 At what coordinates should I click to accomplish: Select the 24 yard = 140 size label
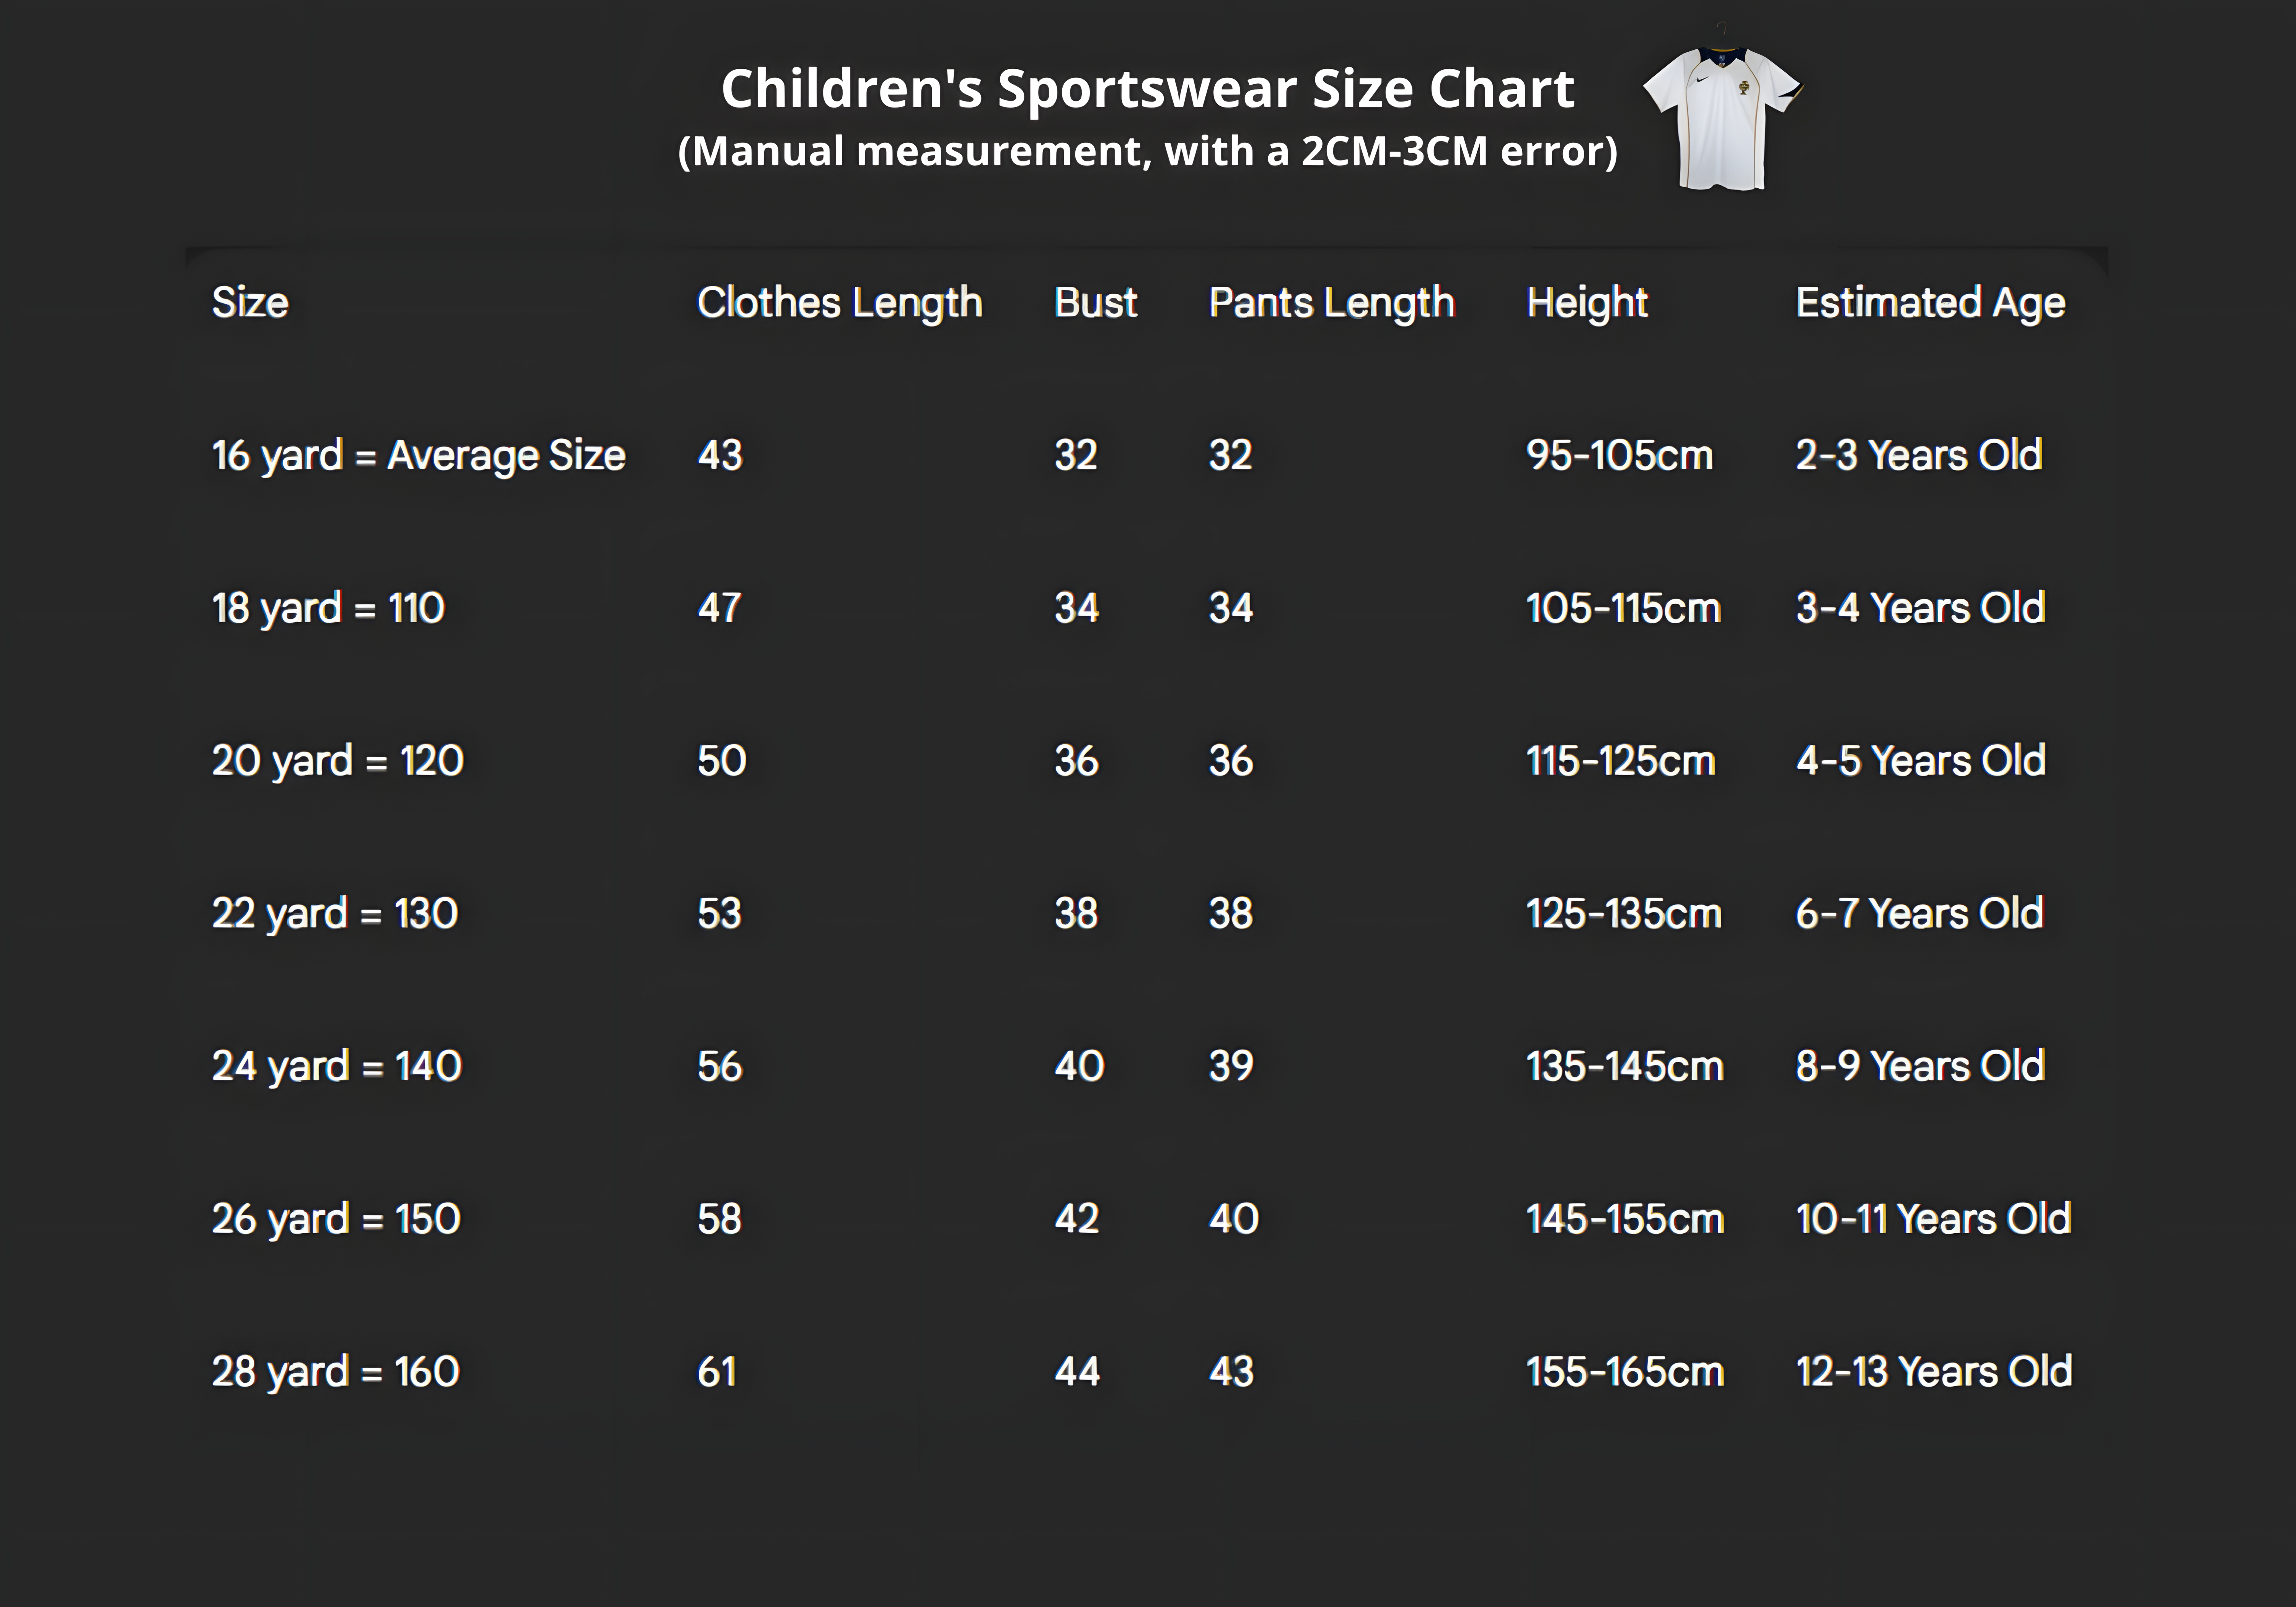(336, 1066)
